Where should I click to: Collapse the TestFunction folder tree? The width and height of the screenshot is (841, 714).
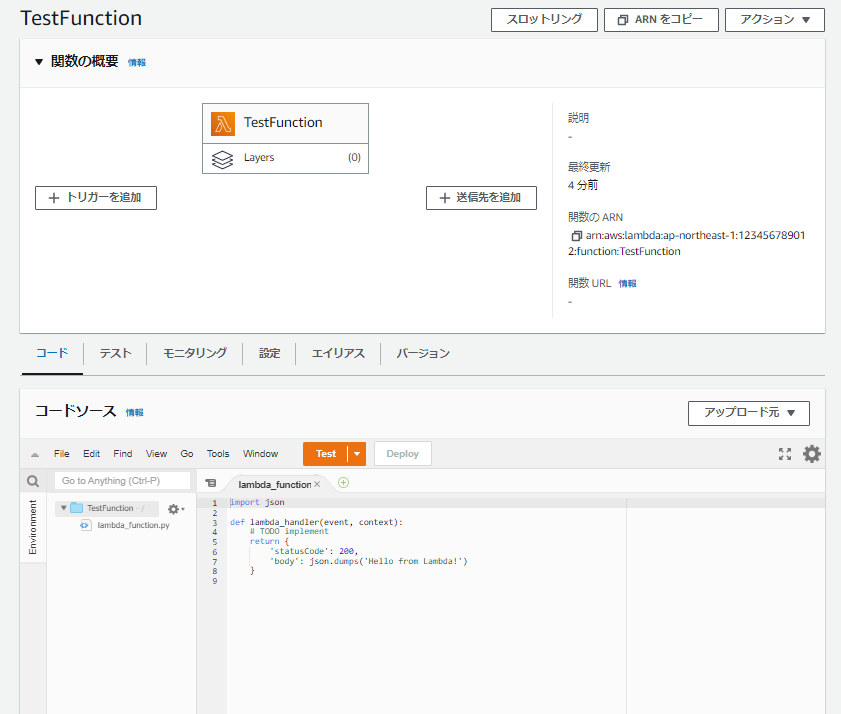[x=63, y=507]
